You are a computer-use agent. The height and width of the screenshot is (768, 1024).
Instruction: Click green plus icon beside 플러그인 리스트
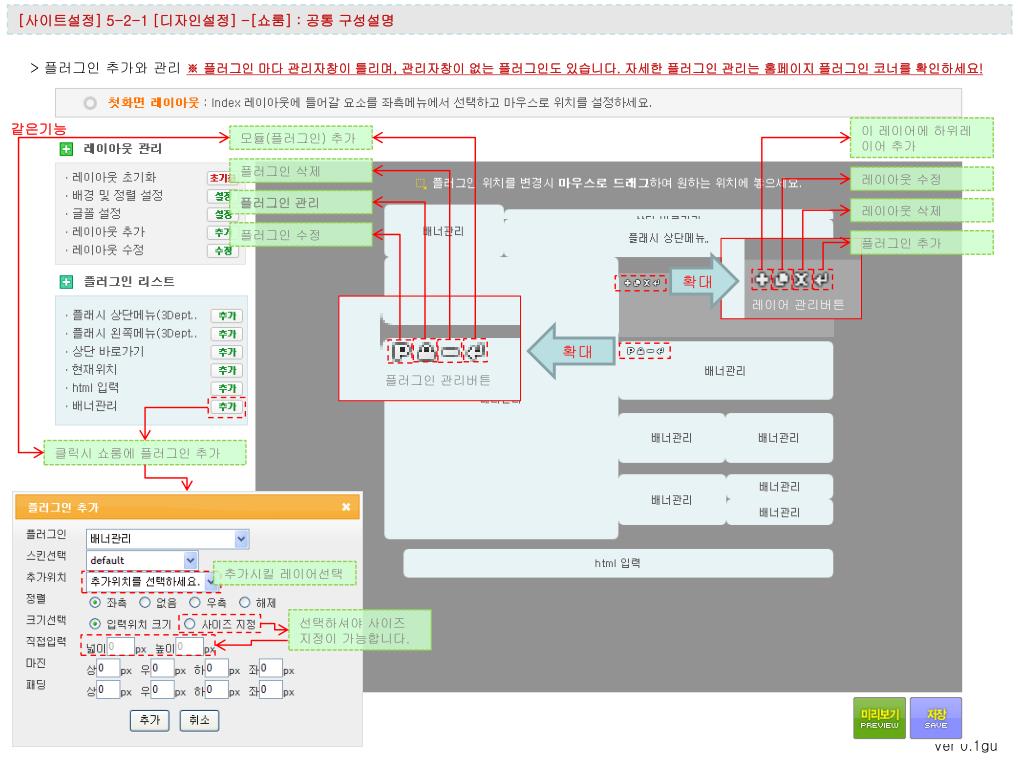pos(66,282)
